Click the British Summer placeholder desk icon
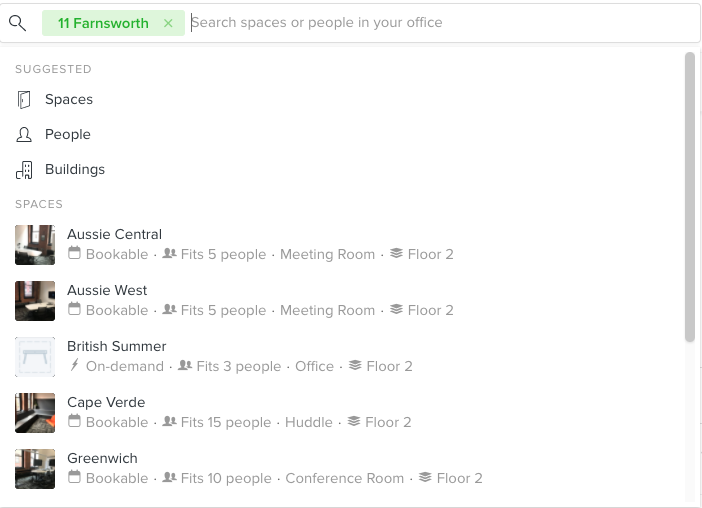This screenshot has width=702, height=508. coord(35,357)
